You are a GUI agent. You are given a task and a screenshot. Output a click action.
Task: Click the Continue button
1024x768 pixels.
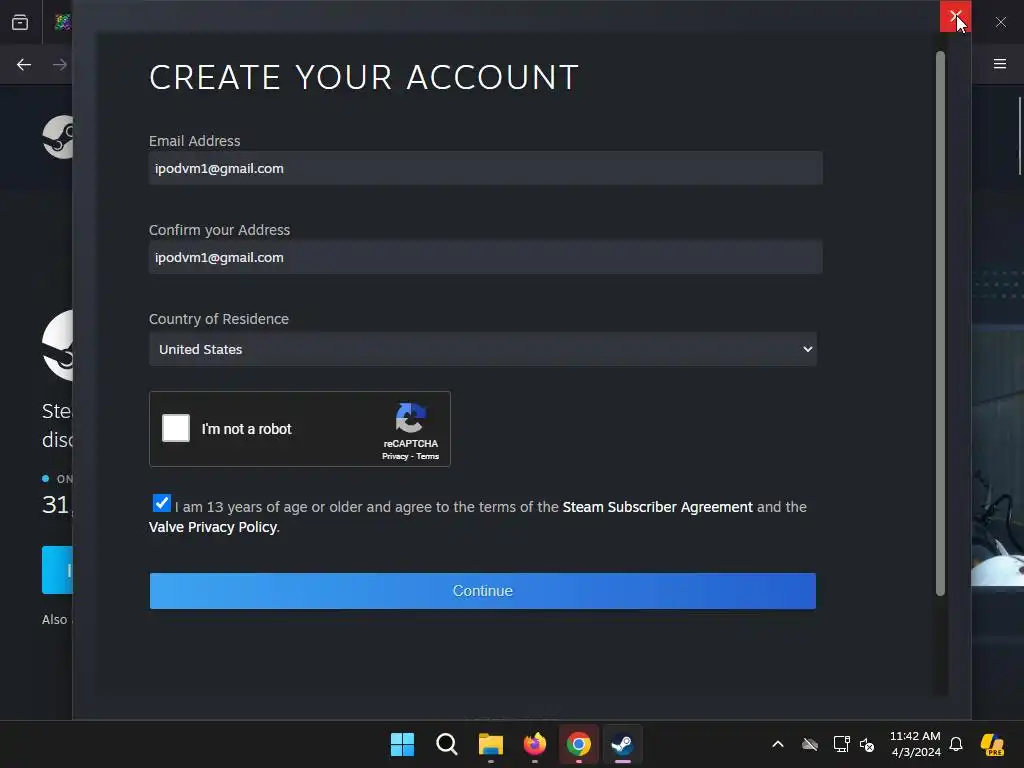pyautogui.click(x=483, y=591)
